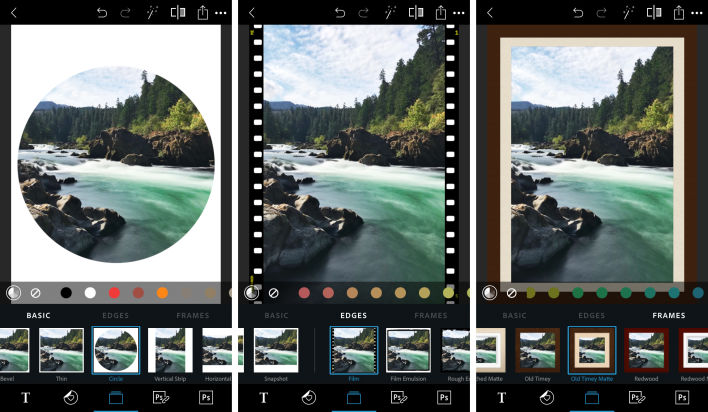Tap the magic wand auto-enhance icon, left screen

point(151,13)
